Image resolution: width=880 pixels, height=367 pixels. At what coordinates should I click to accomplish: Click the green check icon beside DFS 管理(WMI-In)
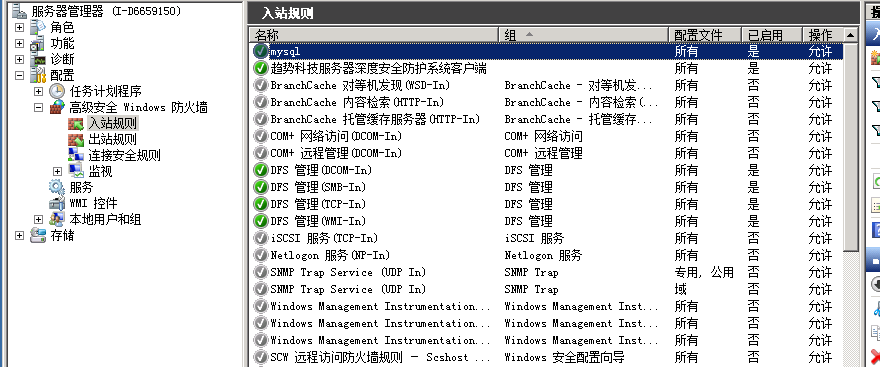[260, 221]
